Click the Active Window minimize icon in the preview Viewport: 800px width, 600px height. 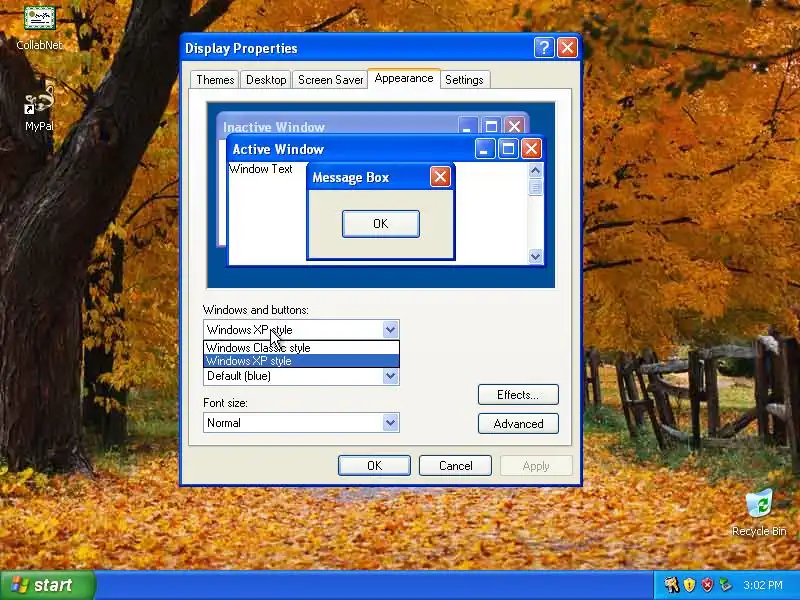(x=485, y=149)
